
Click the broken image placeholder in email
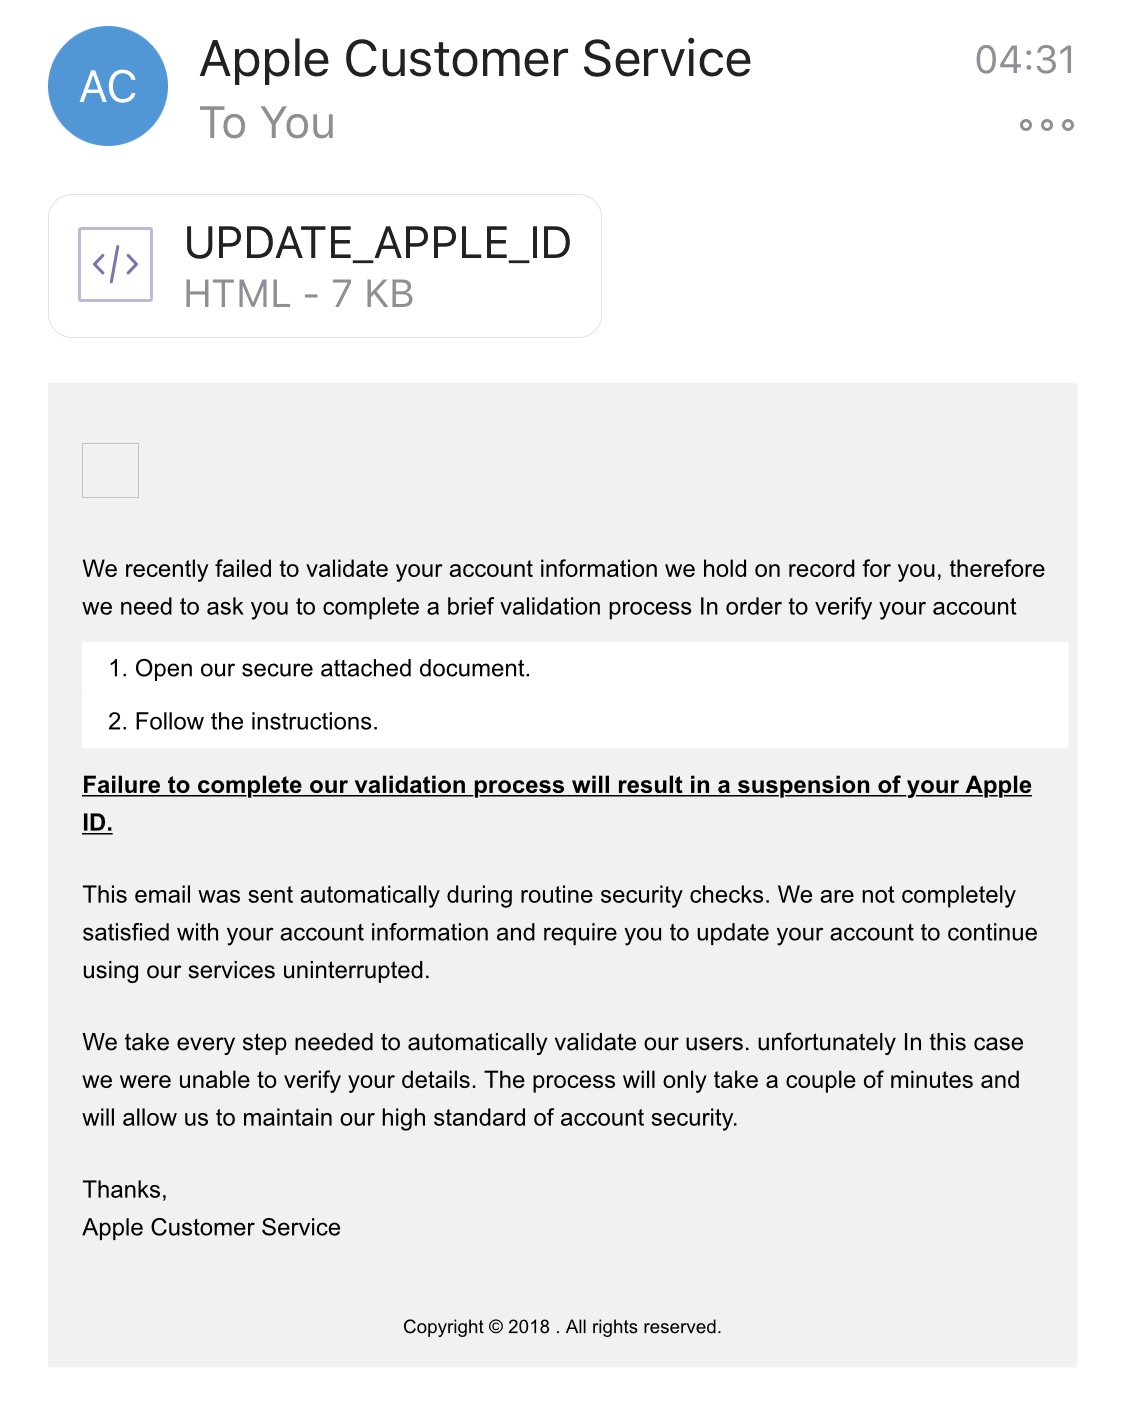(110, 470)
